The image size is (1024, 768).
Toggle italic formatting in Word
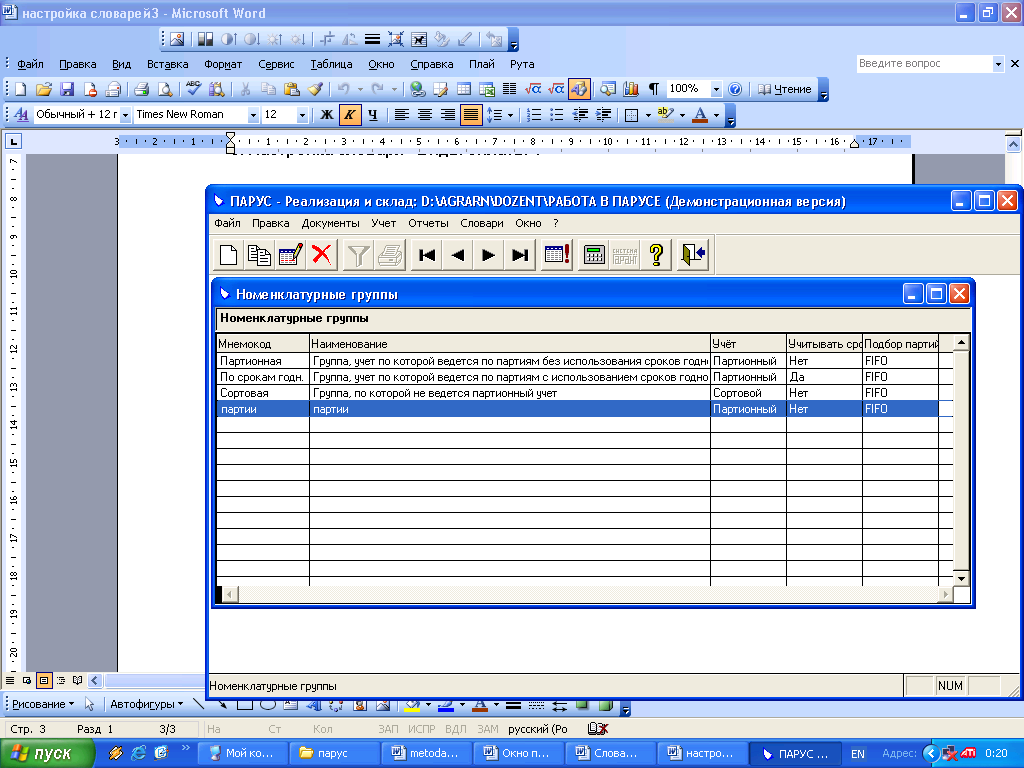[349, 115]
